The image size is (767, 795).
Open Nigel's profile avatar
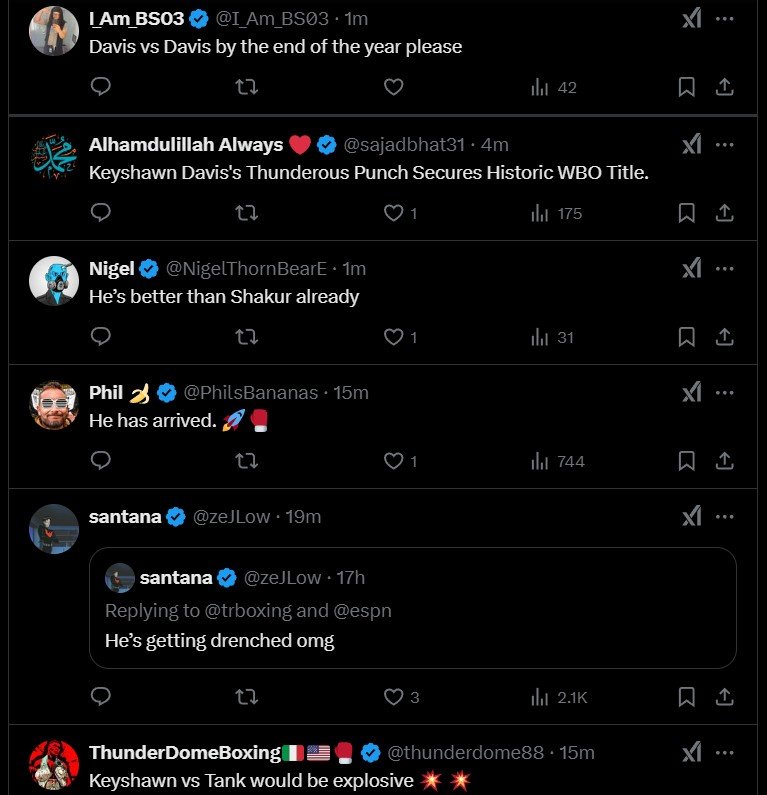(x=54, y=281)
